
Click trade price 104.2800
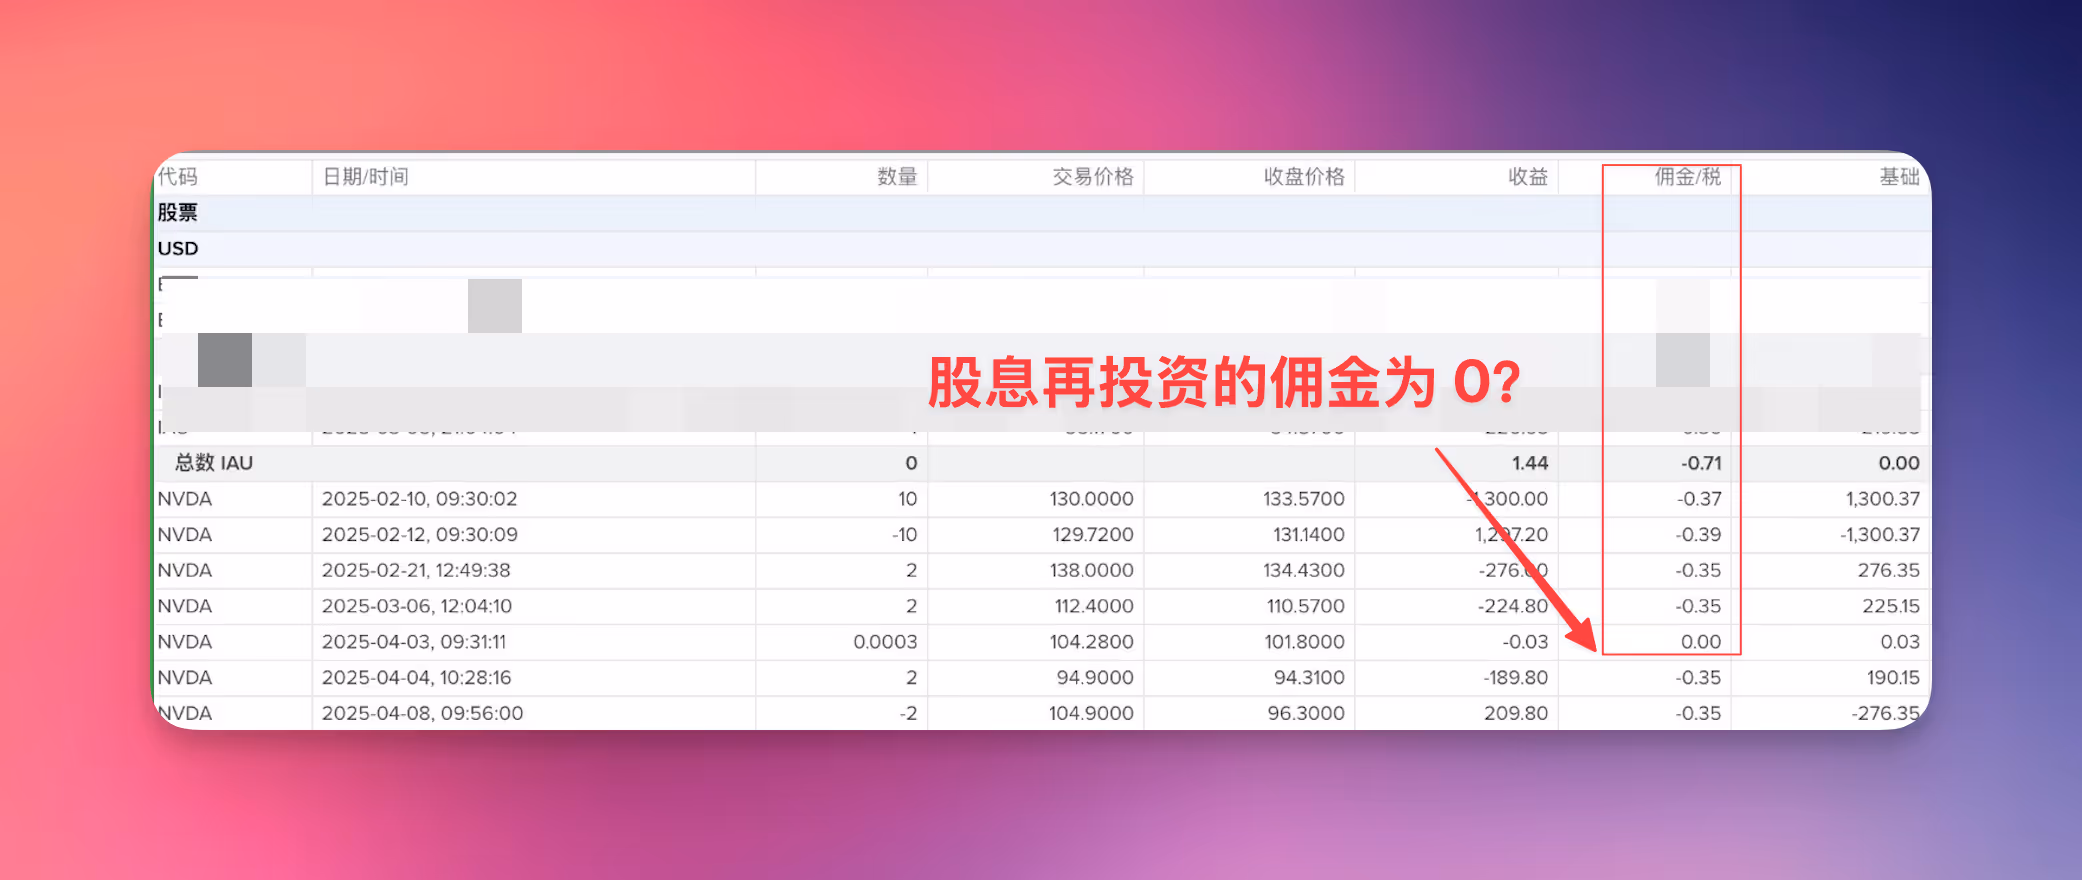[1091, 642]
